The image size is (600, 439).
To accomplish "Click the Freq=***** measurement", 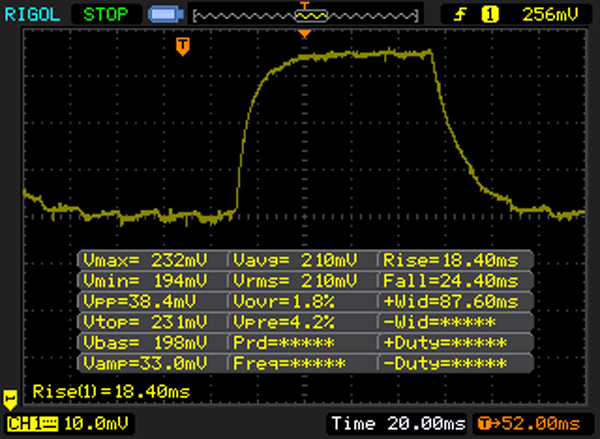I will tap(289, 363).
